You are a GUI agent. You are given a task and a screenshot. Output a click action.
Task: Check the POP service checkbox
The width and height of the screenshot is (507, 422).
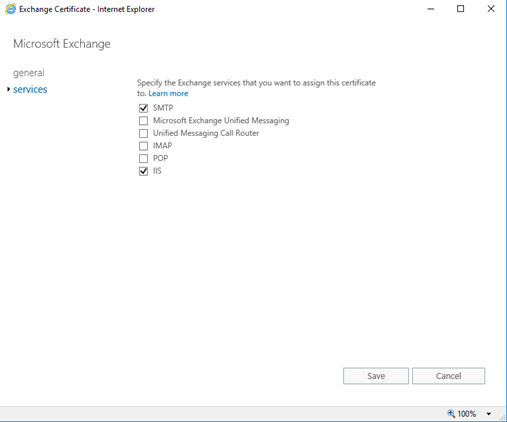click(x=143, y=158)
